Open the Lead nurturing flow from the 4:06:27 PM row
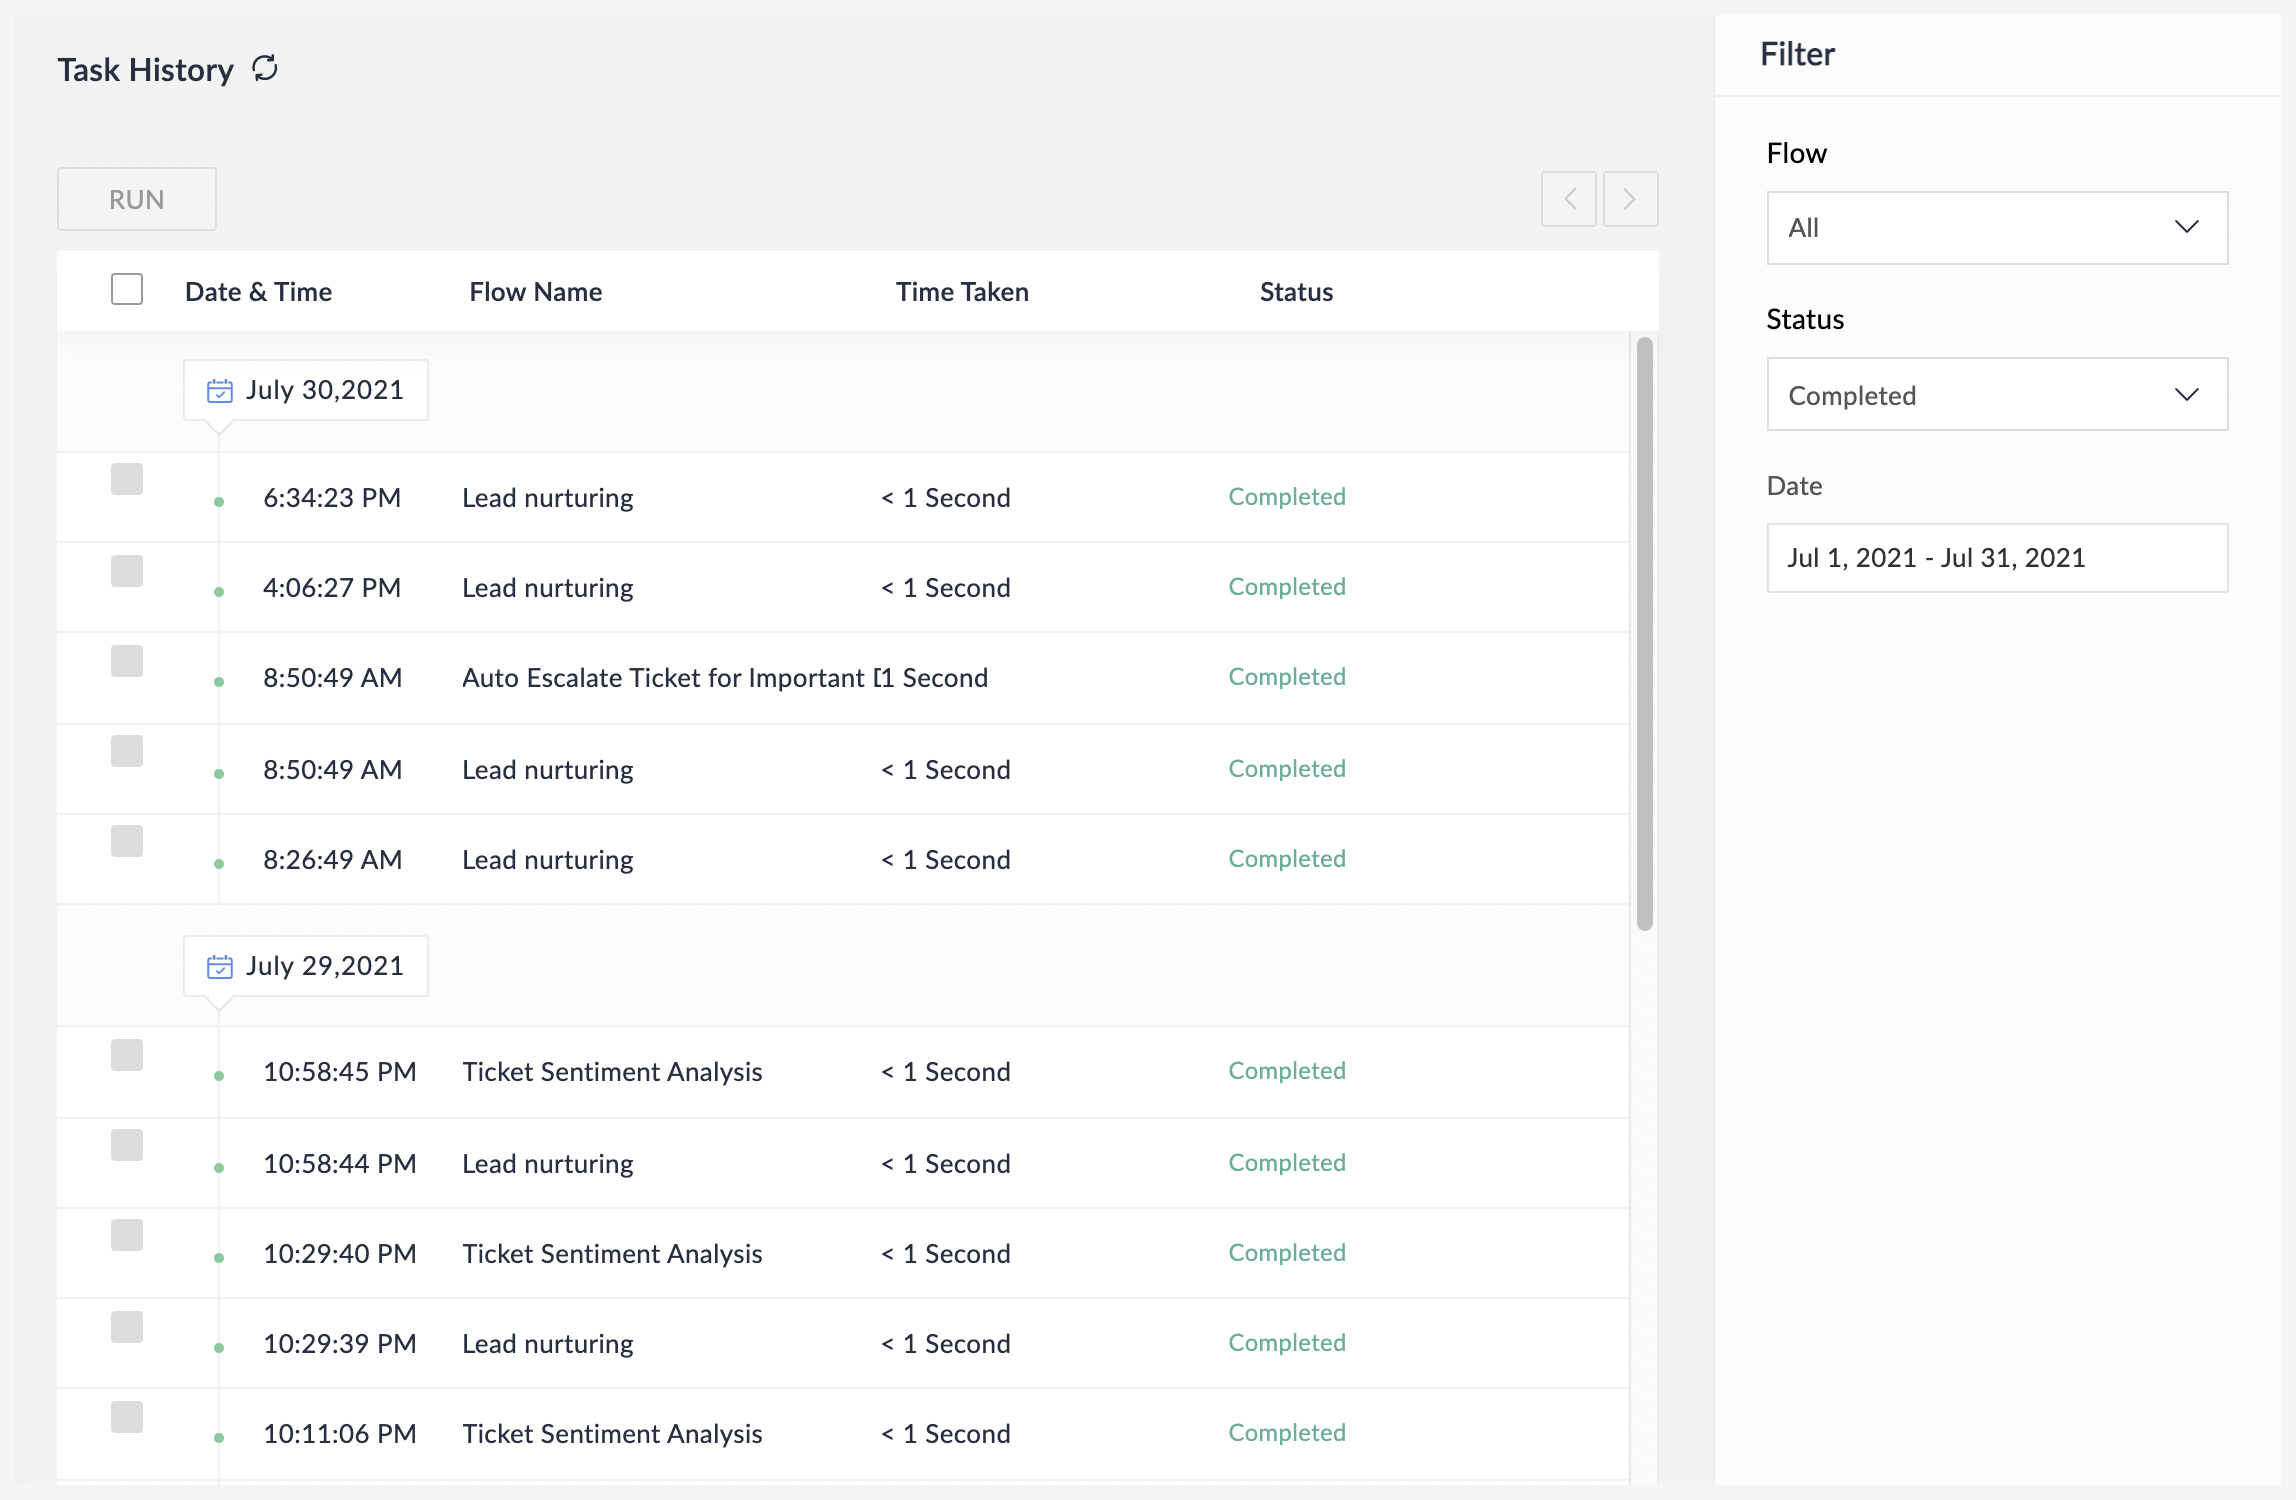Screen dimensions: 2296x1500 click(547, 587)
